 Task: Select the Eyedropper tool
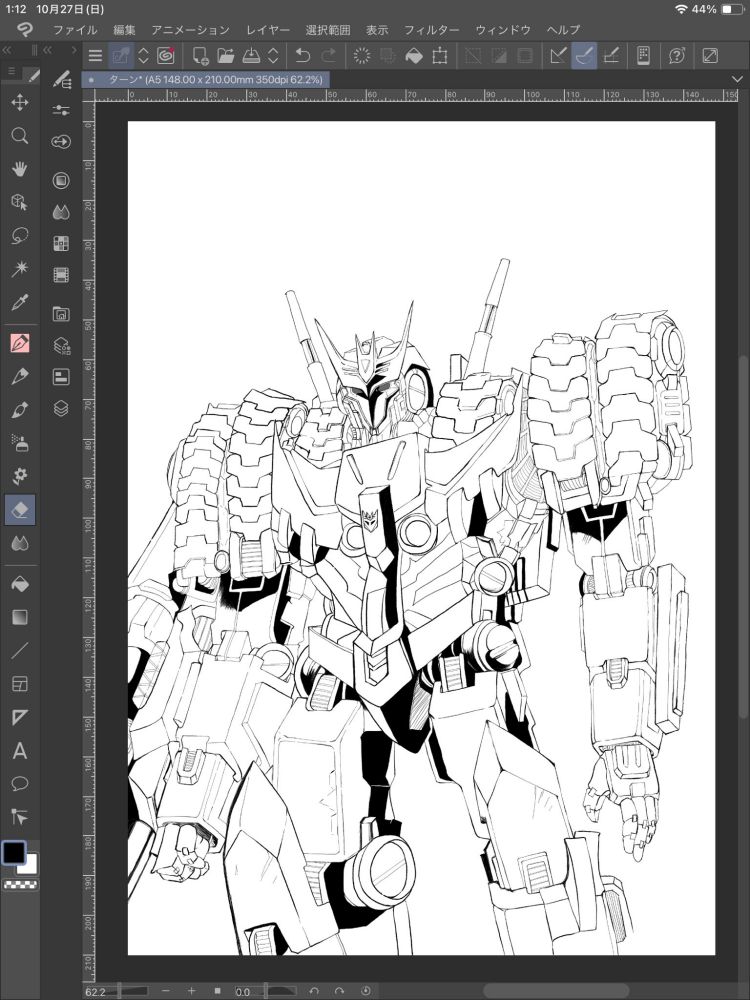[x=20, y=302]
